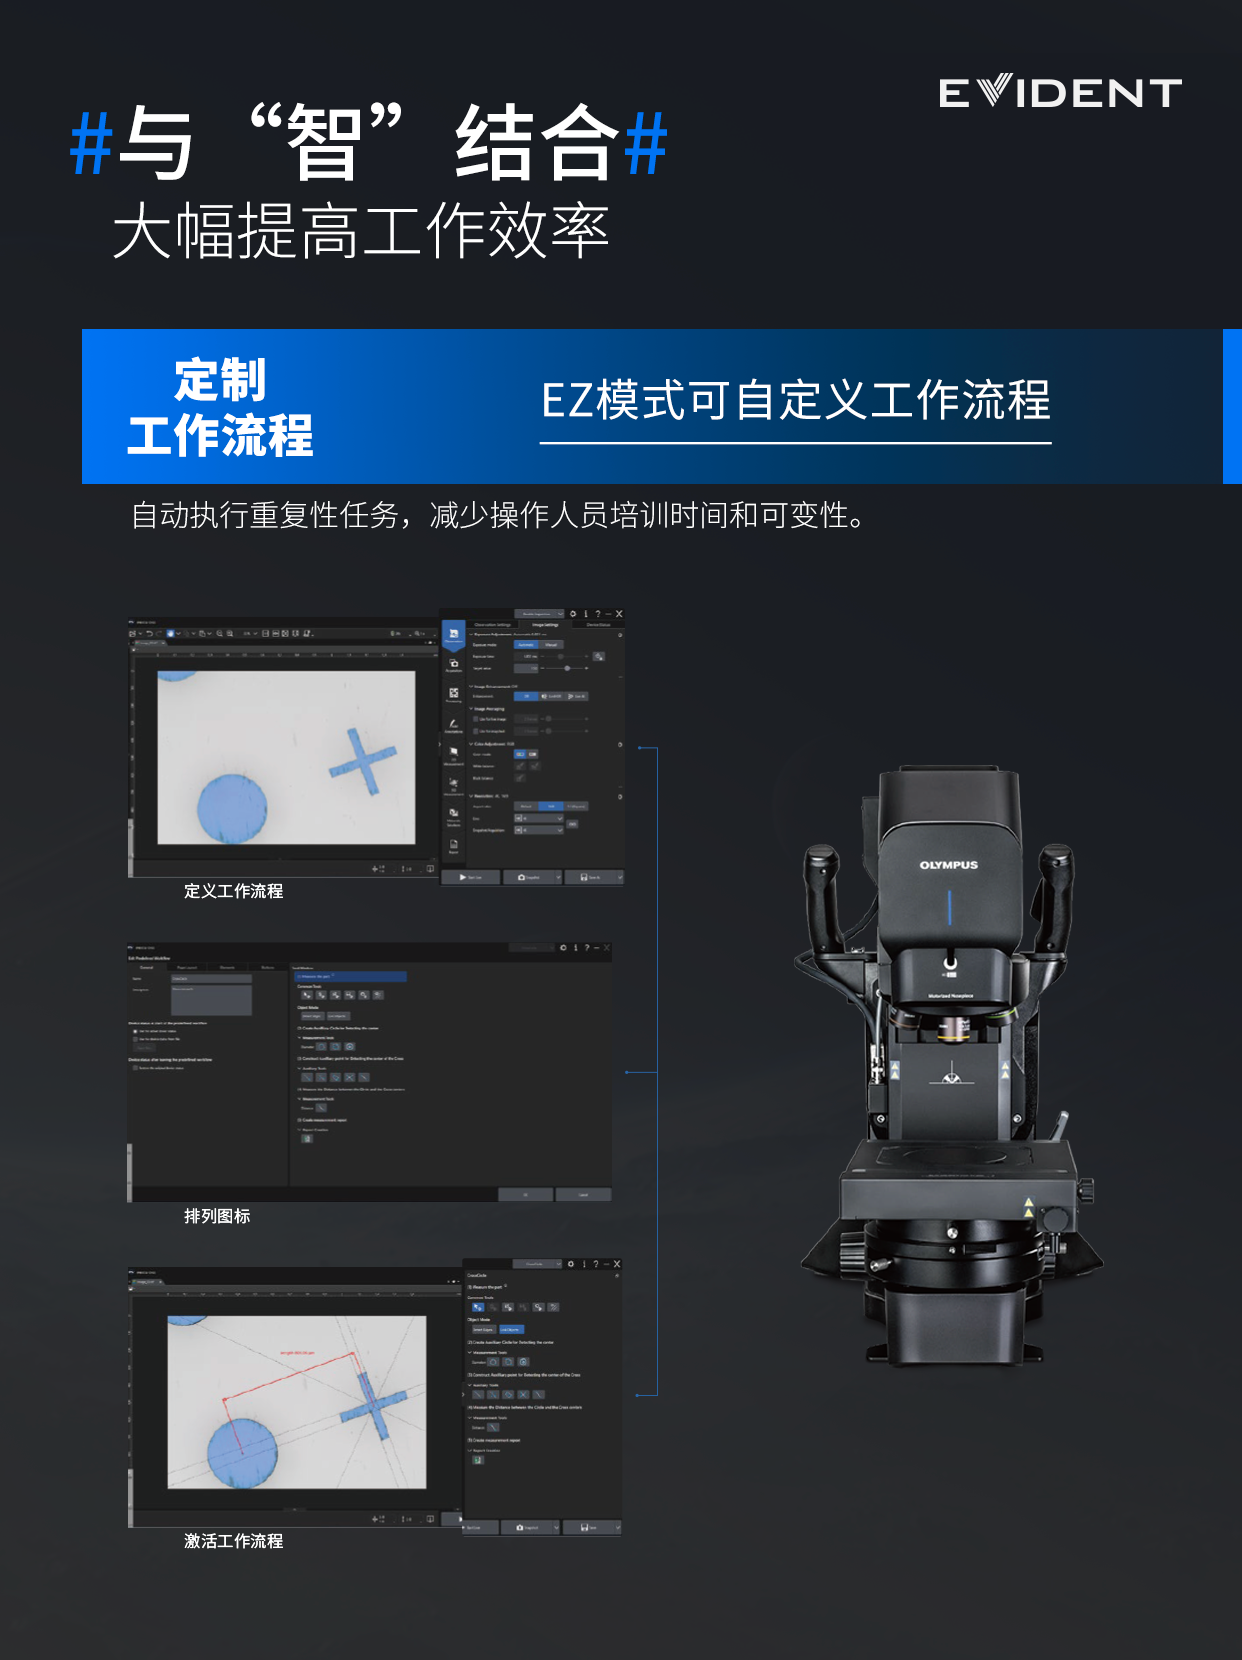The height and width of the screenshot is (1660, 1242).
Task: Collapse the Image Enhancement section
Action: pos(472,686)
